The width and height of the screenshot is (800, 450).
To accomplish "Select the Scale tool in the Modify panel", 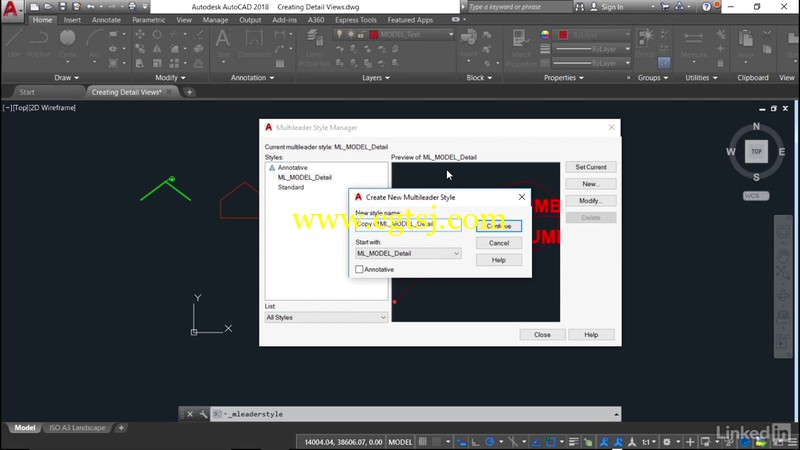I will click(x=157, y=63).
